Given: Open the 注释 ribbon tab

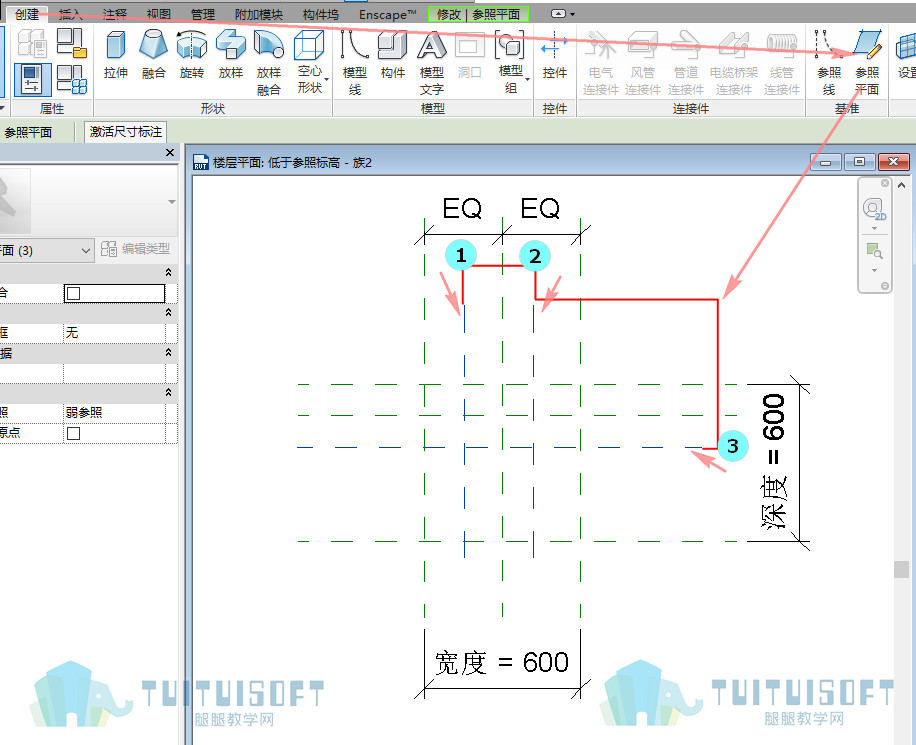Looking at the screenshot, I should click(x=114, y=14).
